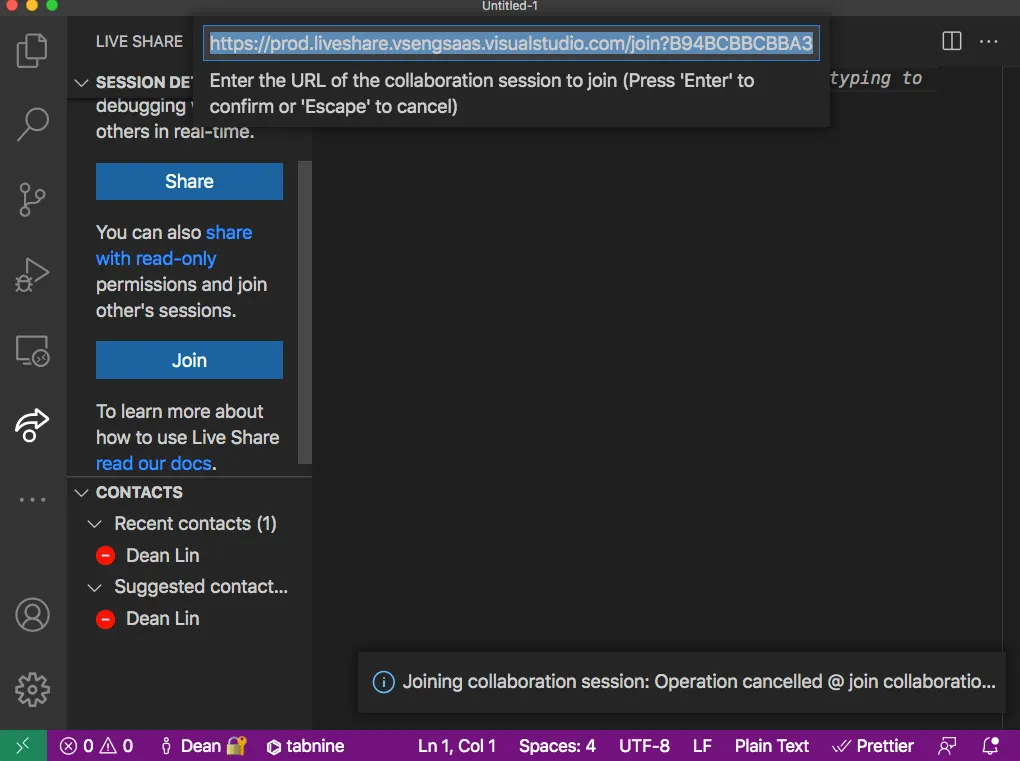Collapse the Session Details section
The image size is (1020, 761).
point(81,83)
